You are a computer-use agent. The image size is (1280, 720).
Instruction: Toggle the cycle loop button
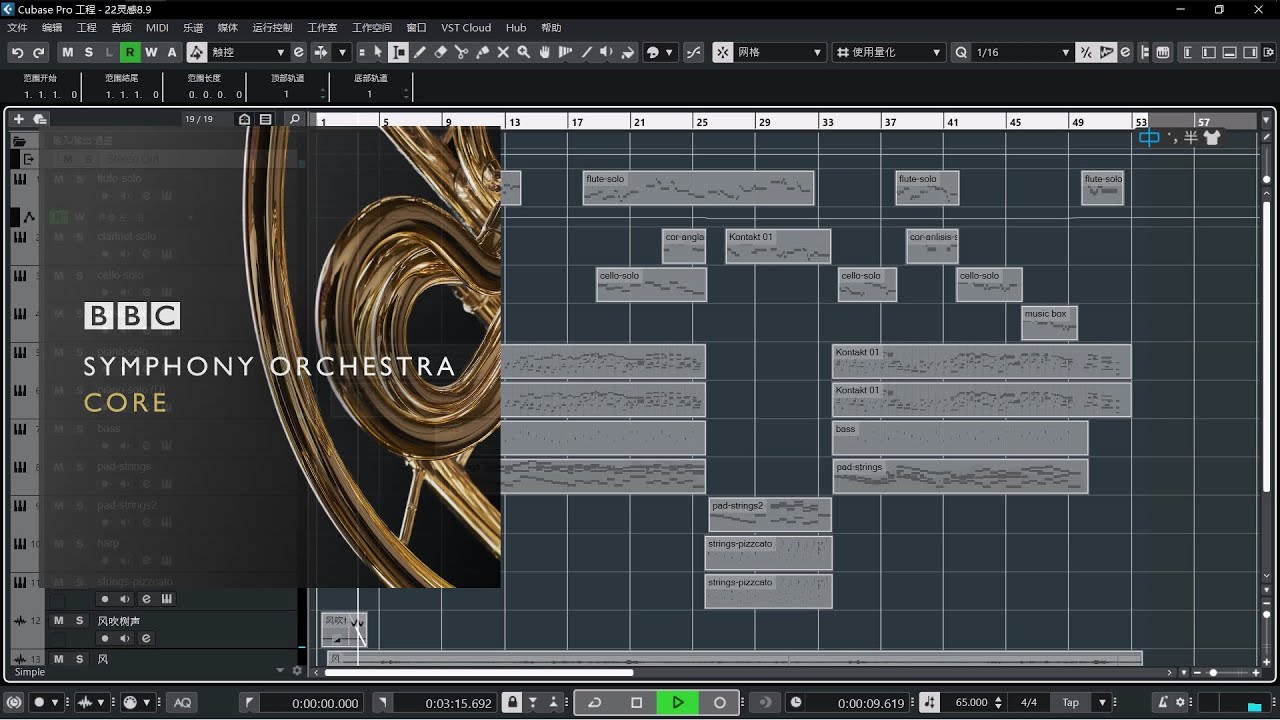point(594,703)
